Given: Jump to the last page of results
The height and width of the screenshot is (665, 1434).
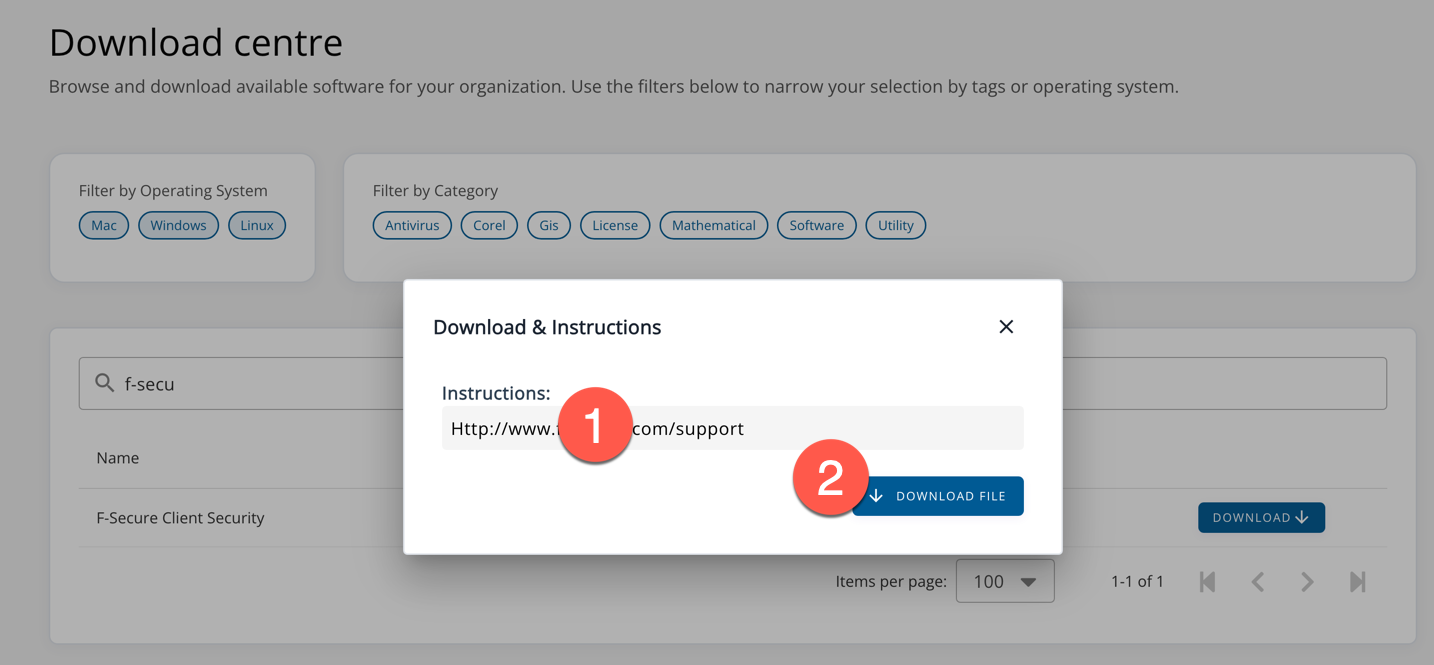Looking at the screenshot, I should pyautogui.click(x=1357, y=582).
